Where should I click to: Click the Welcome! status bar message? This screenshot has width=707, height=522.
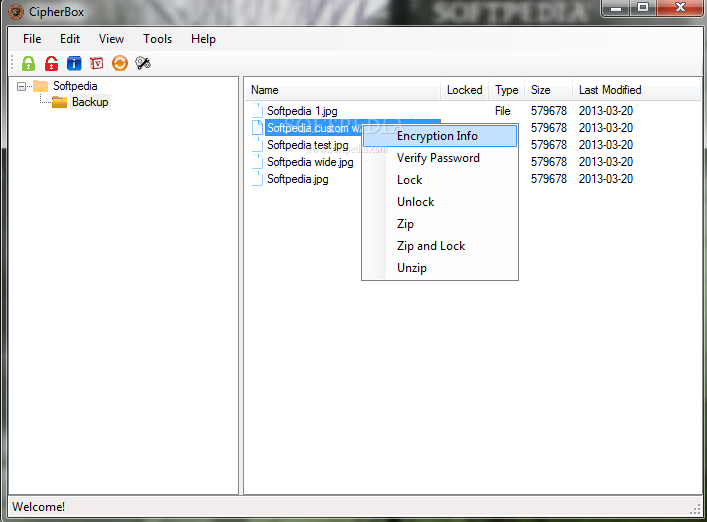tap(39, 507)
